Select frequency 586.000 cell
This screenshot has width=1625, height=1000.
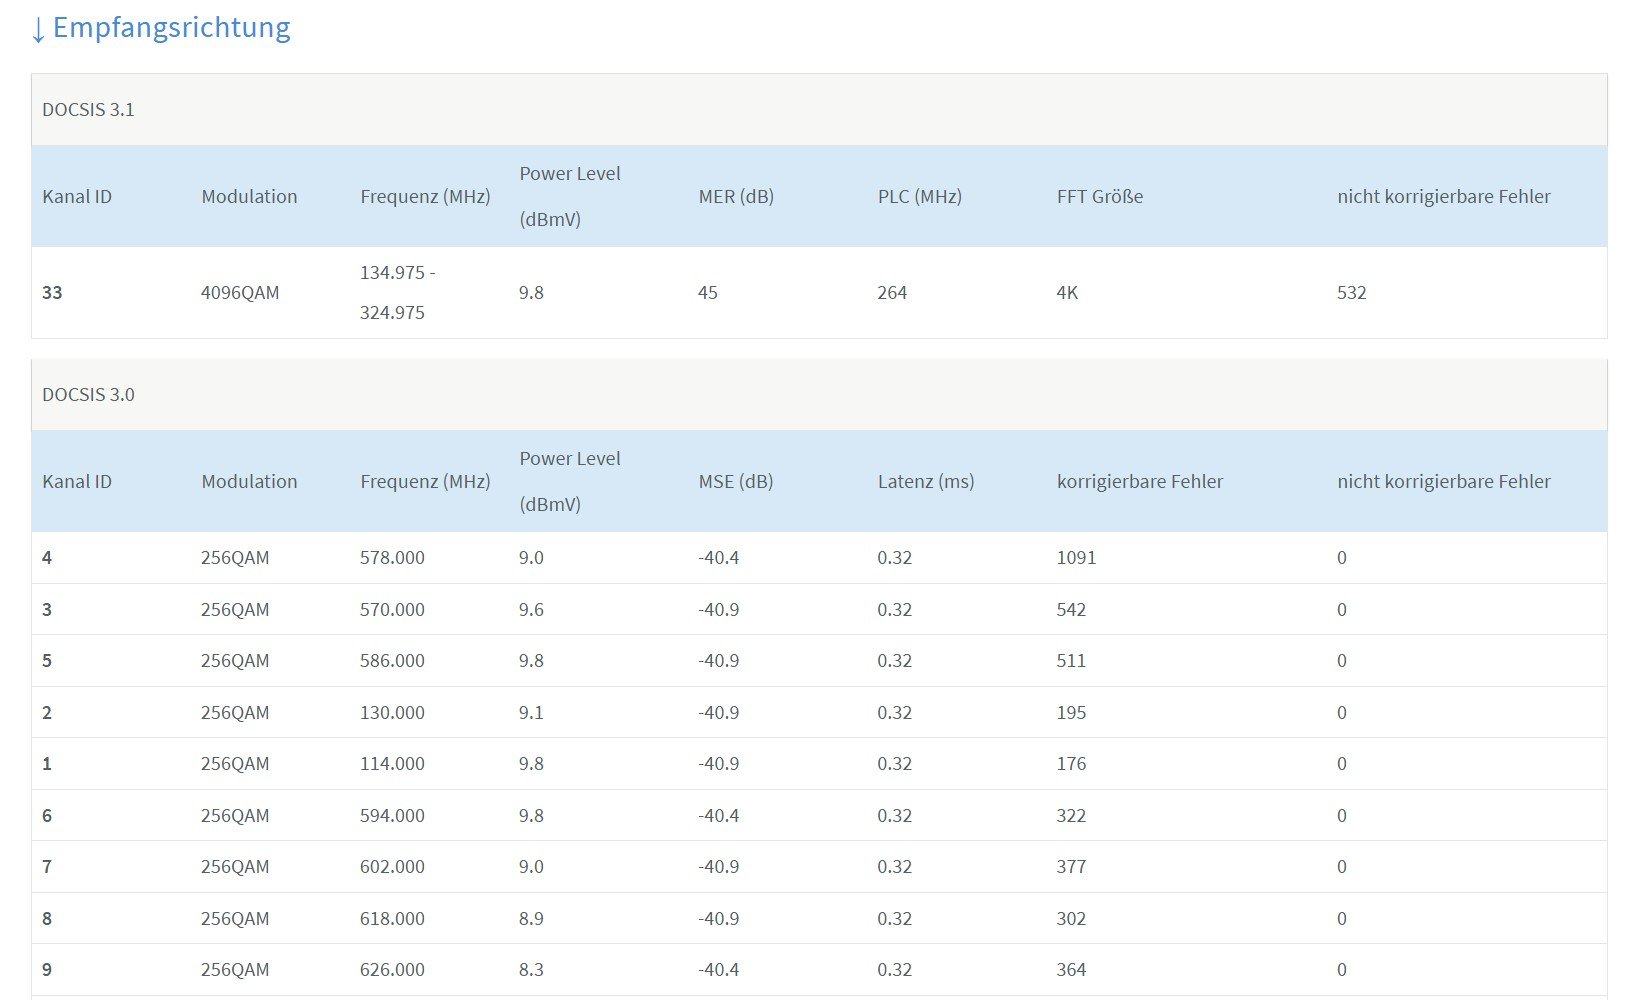(x=392, y=661)
